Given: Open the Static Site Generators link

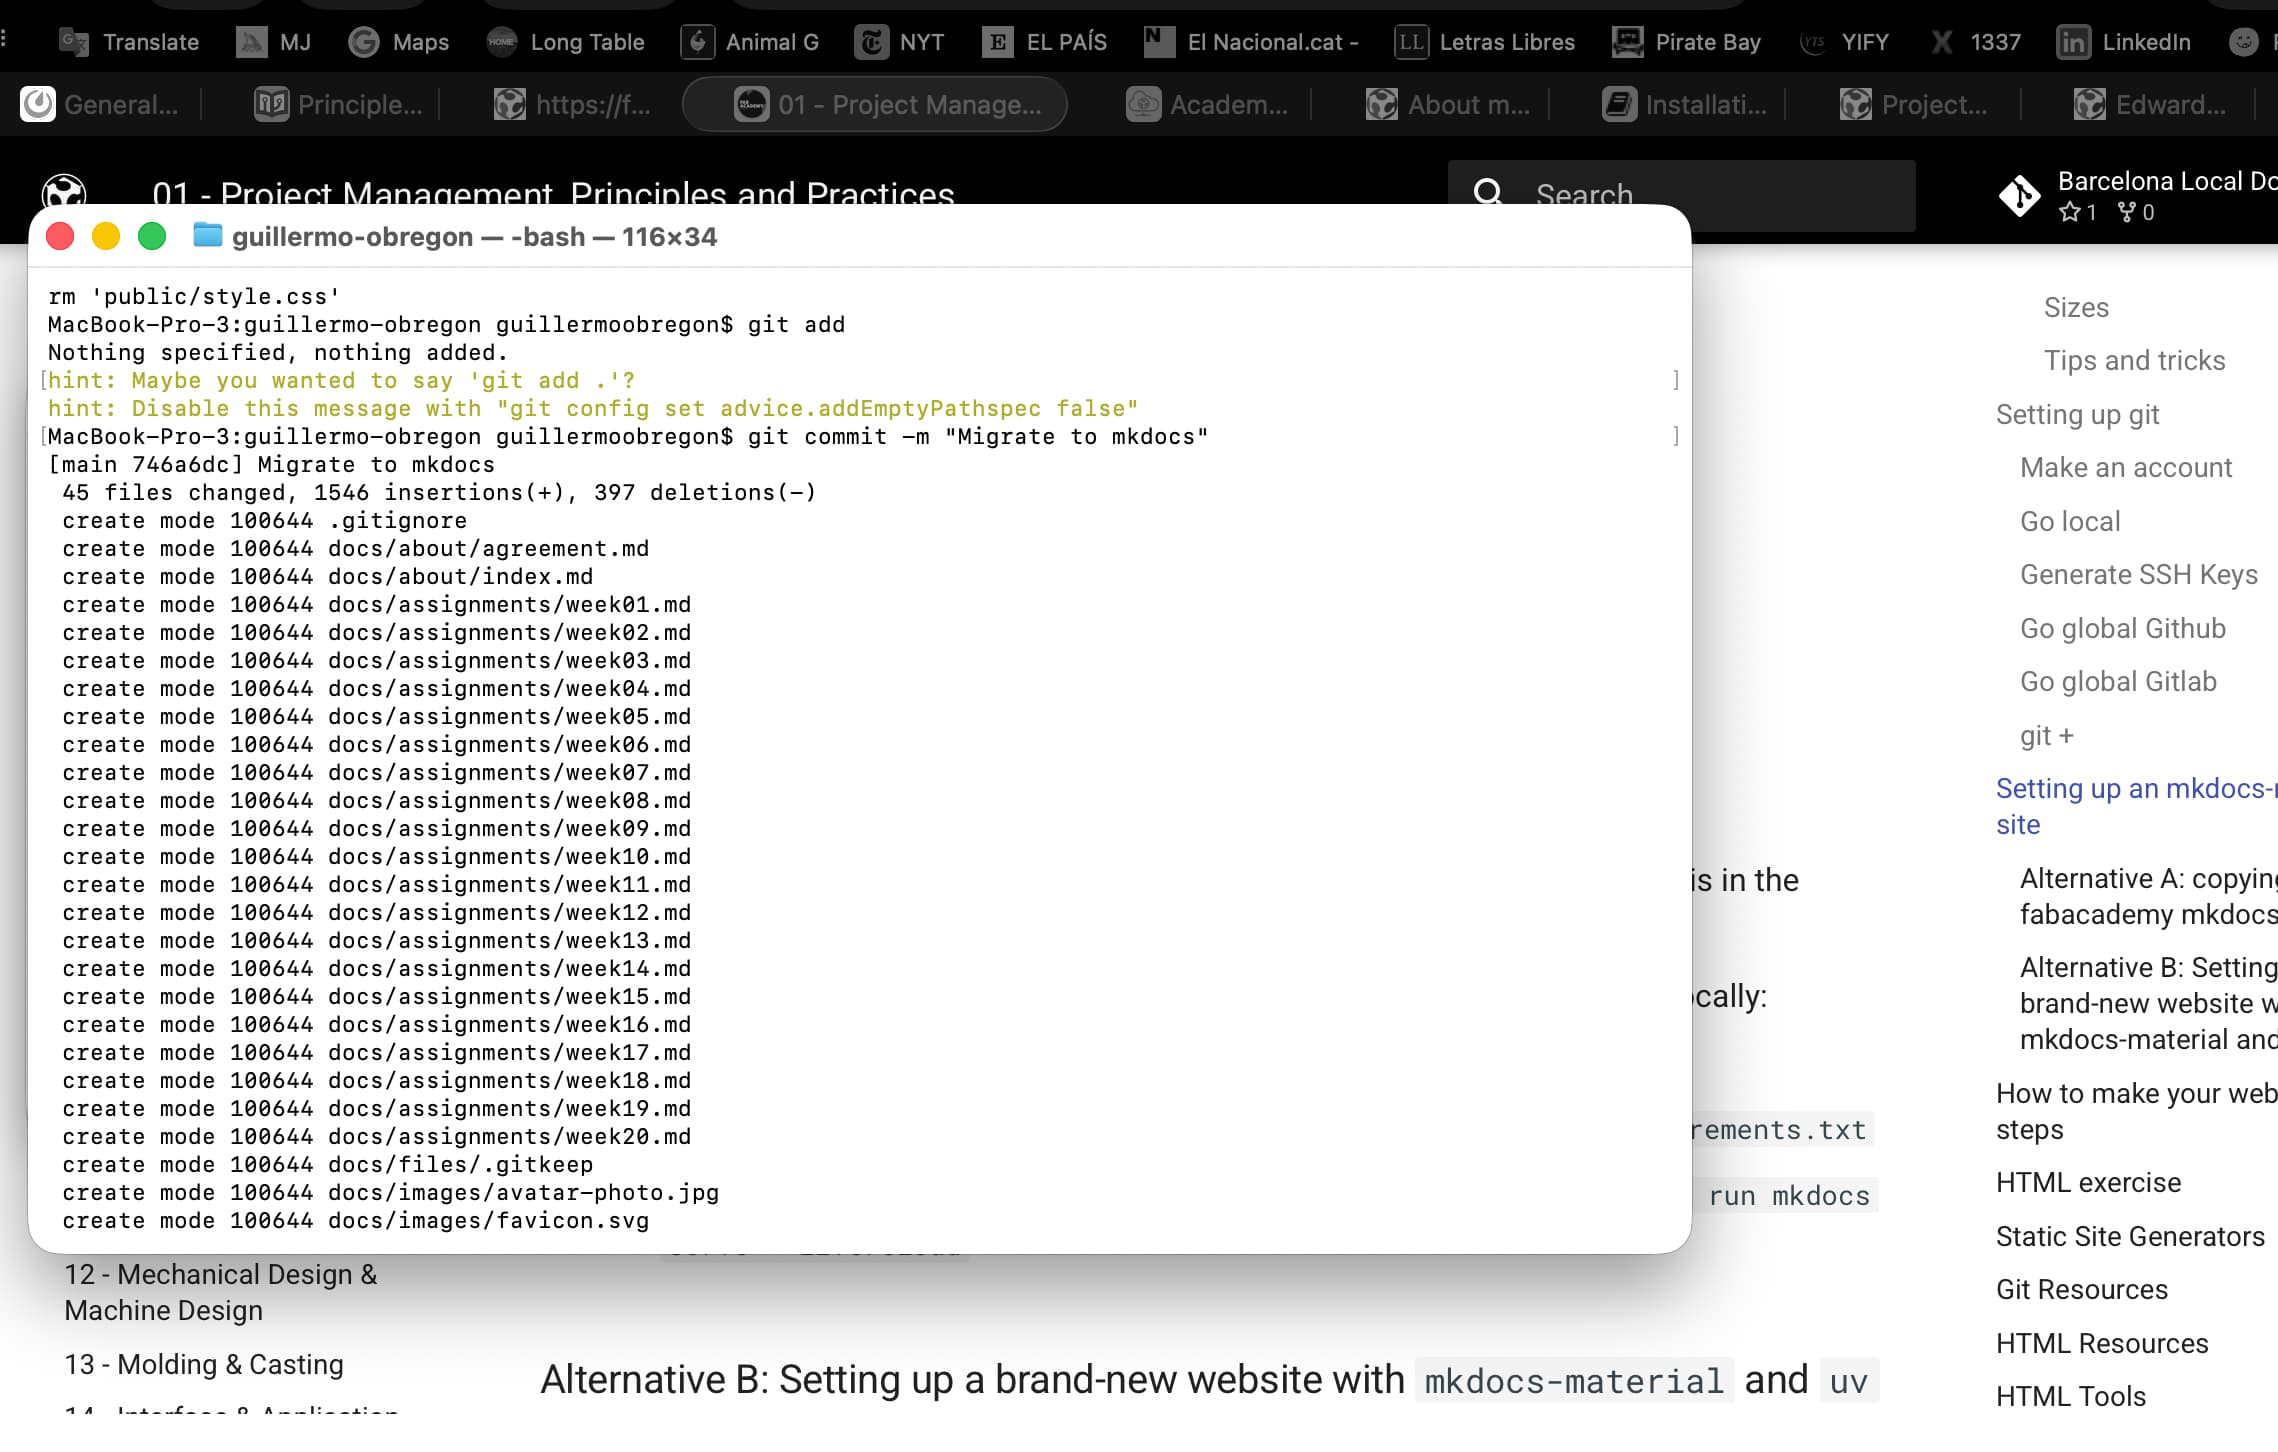Looking at the screenshot, I should tap(2129, 1237).
